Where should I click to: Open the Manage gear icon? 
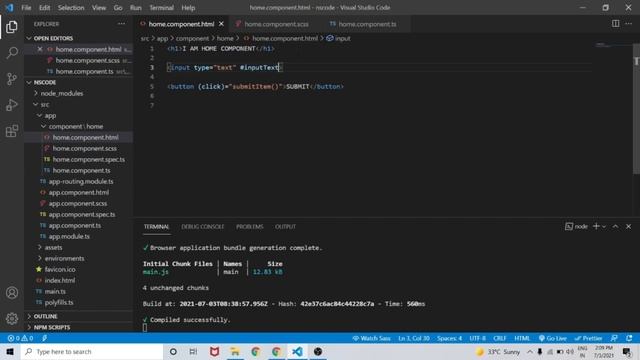click(x=12, y=318)
